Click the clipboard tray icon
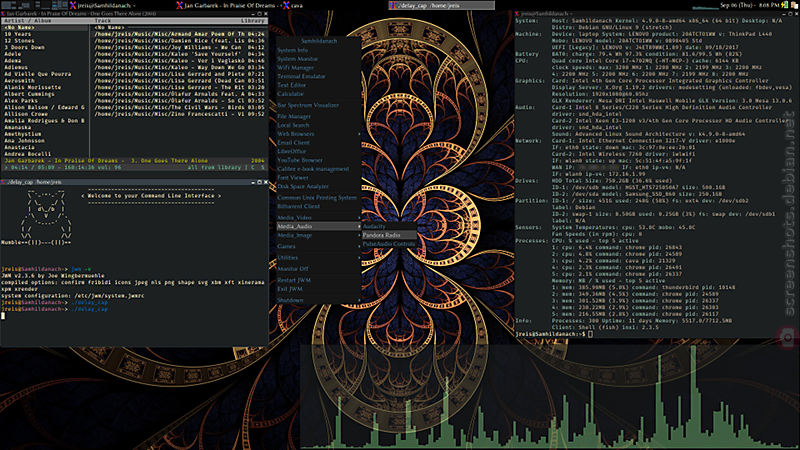Screen dimensions: 800x450 [794, 5]
